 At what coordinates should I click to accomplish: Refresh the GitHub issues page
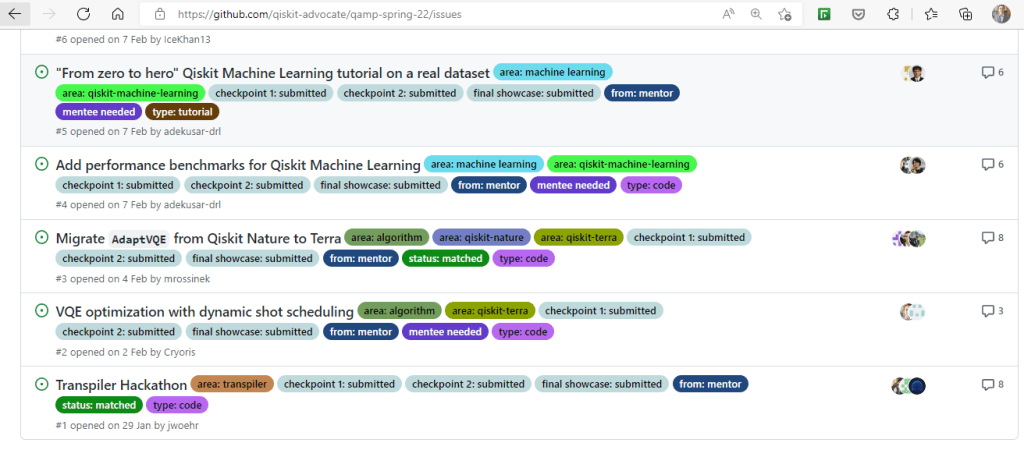pyautogui.click(x=84, y=15)
